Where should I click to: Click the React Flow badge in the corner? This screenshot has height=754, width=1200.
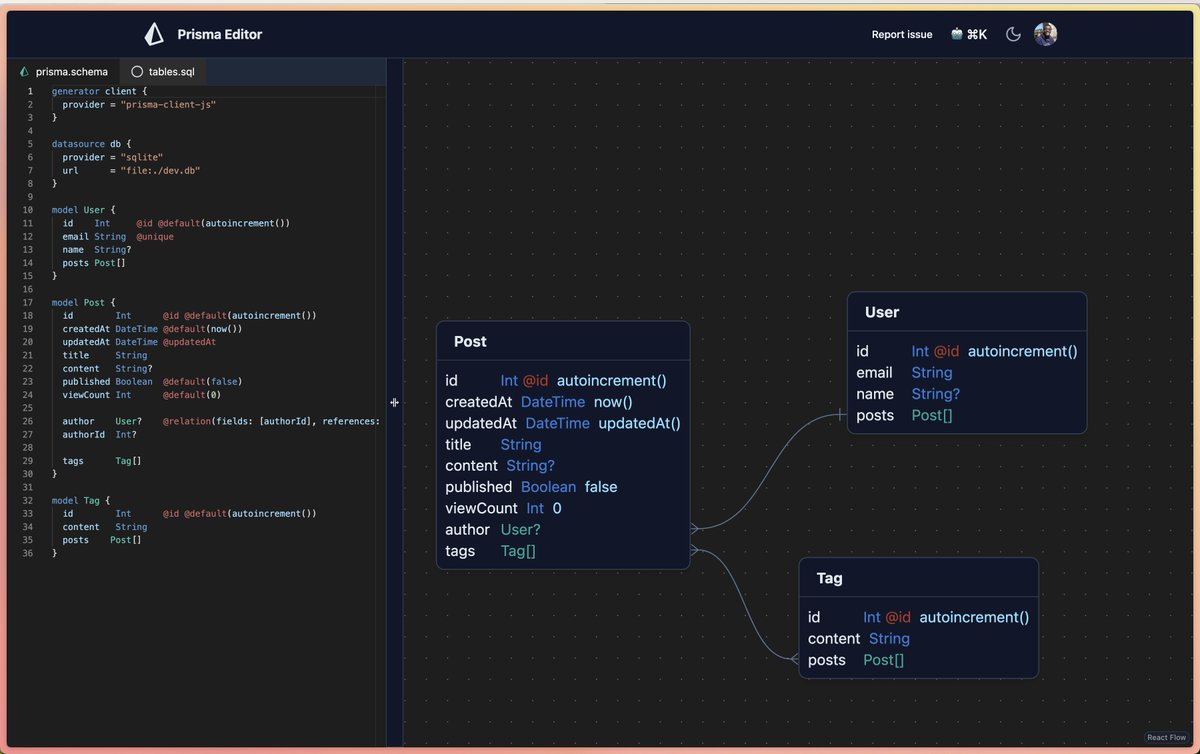pos(1166,736)
